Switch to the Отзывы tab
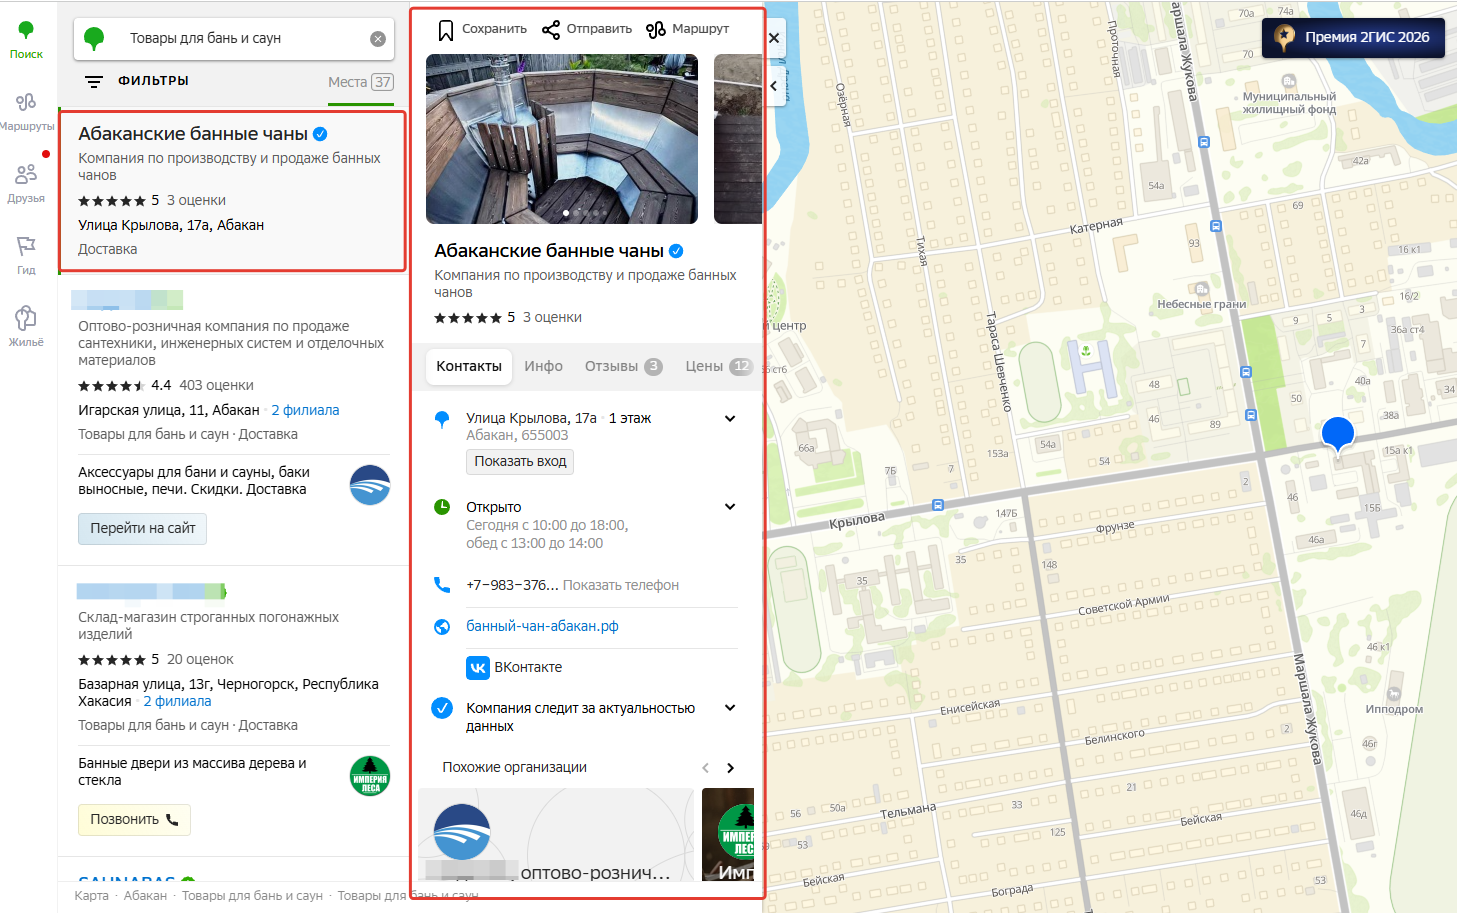This screenshot has width=1457, height=913. click(x=624, y=366)
